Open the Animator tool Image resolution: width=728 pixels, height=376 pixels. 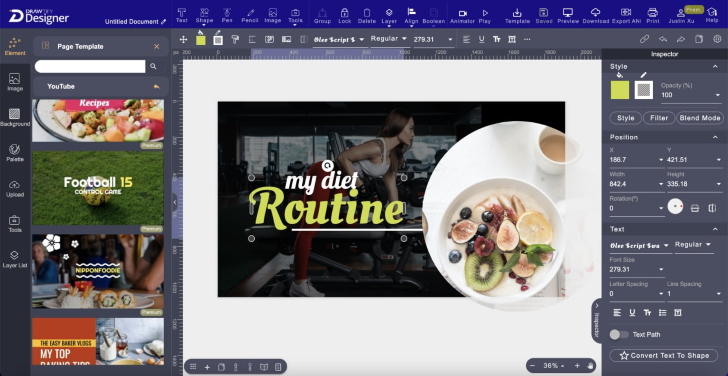pyautogui.click(x=462, y=16)
